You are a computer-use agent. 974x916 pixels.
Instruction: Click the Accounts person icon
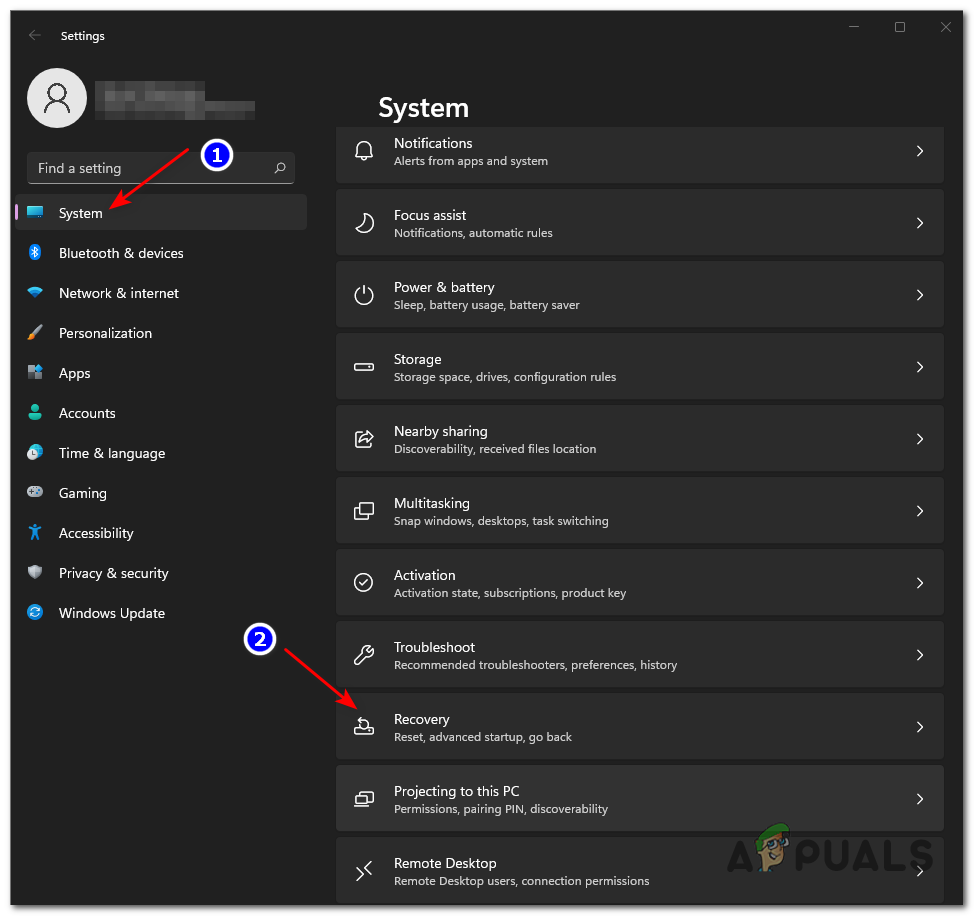pos(35,412)
